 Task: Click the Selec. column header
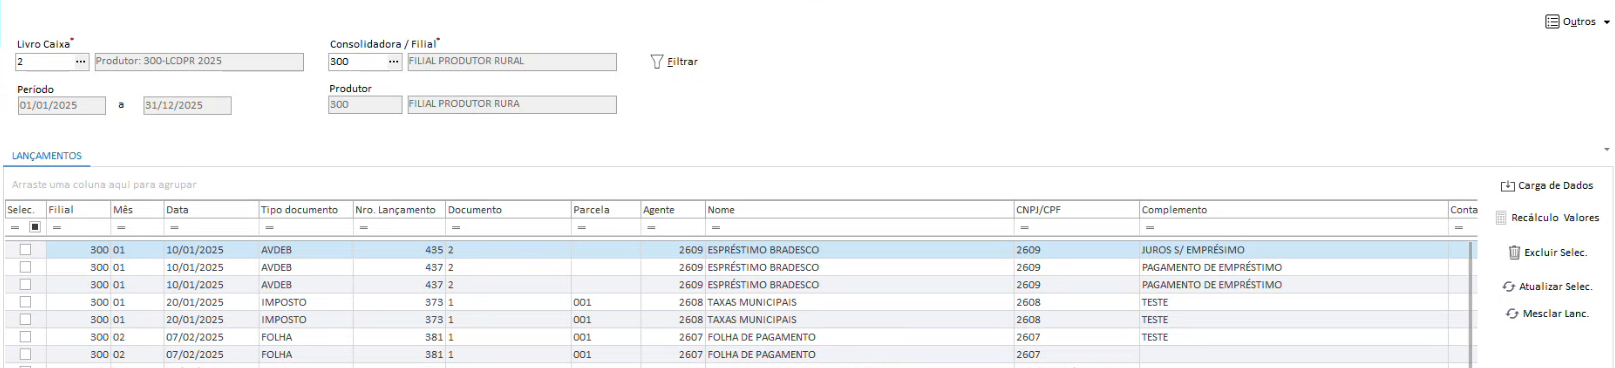[25, 210]
